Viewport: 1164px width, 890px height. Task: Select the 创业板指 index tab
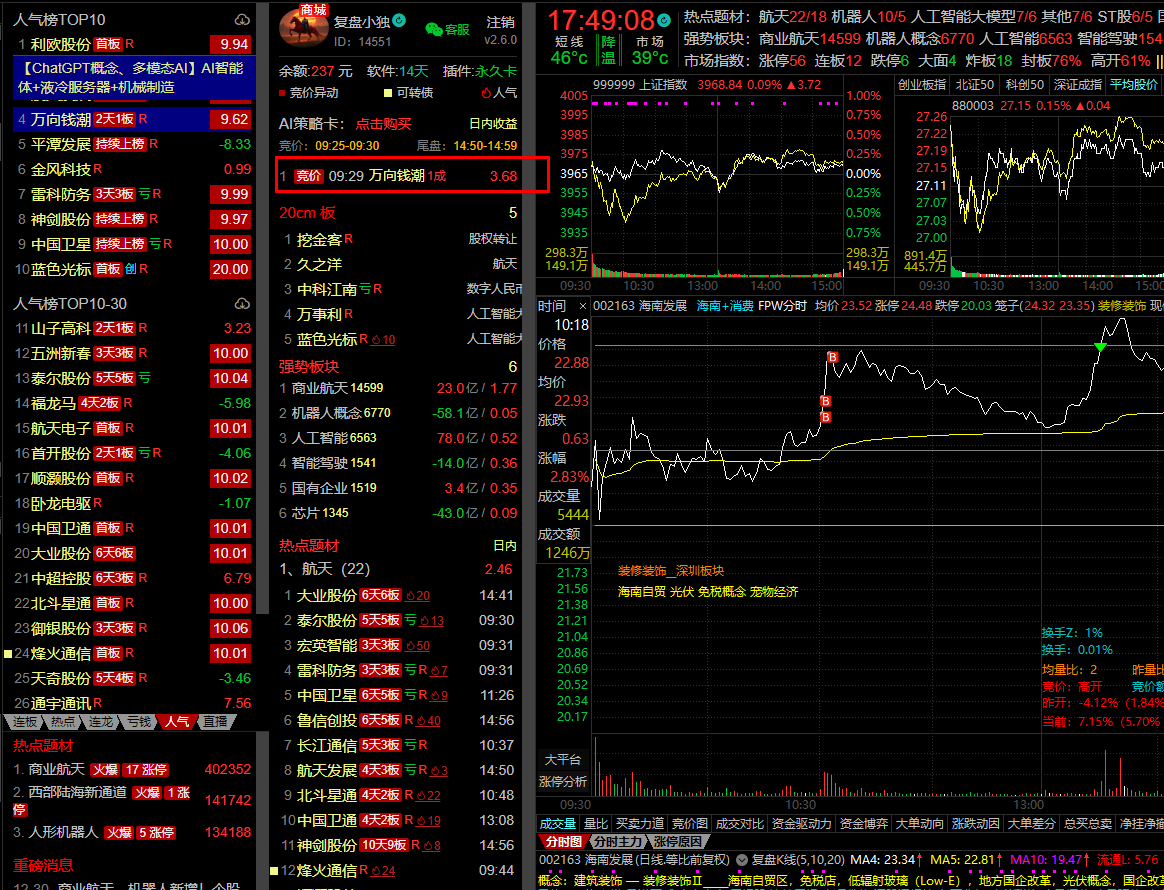[922, 85]
